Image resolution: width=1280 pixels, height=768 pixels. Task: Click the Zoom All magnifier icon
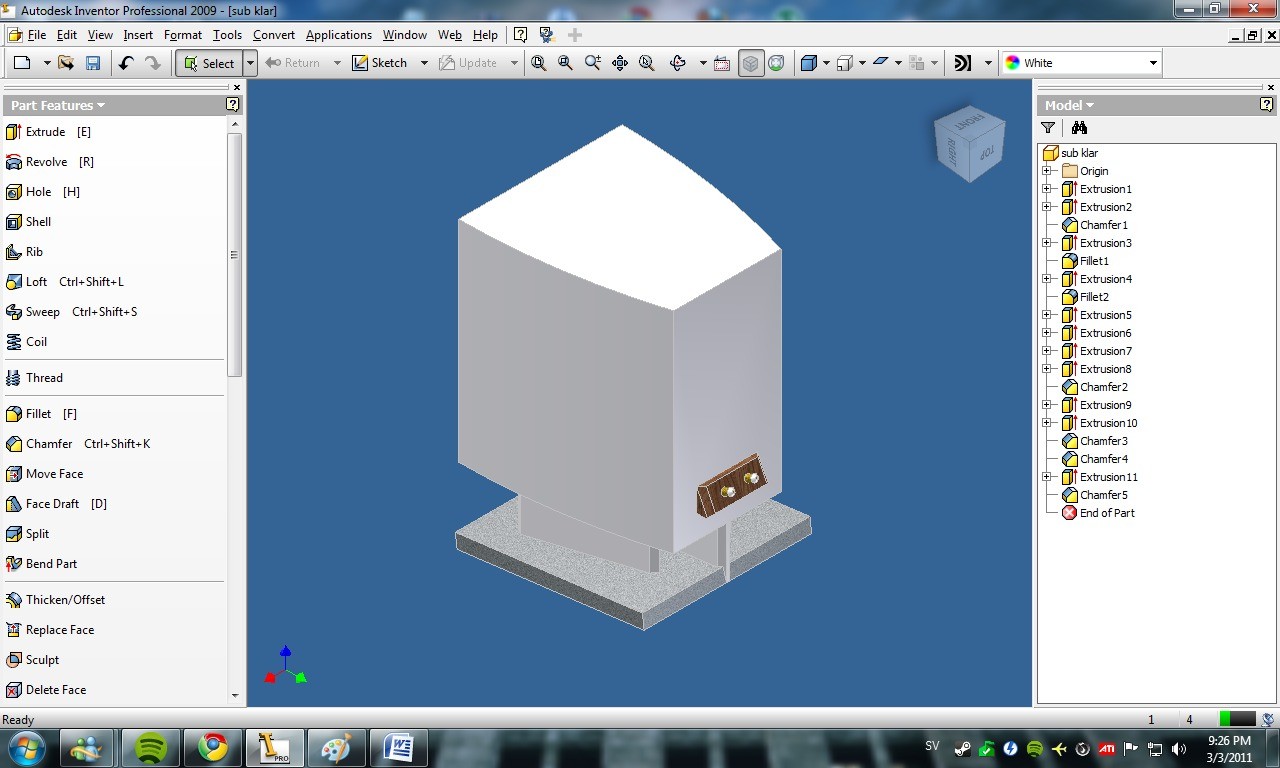coord(539,63)
